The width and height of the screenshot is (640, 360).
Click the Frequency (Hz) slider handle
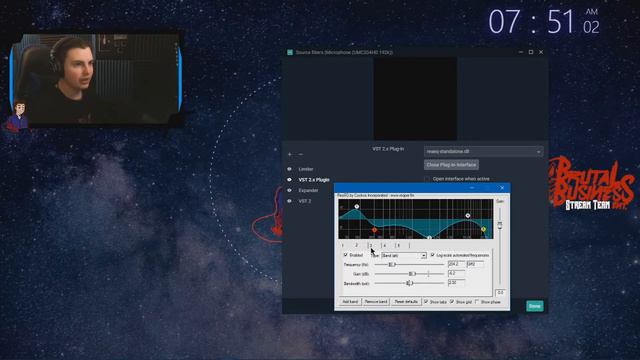pos(391,265)
